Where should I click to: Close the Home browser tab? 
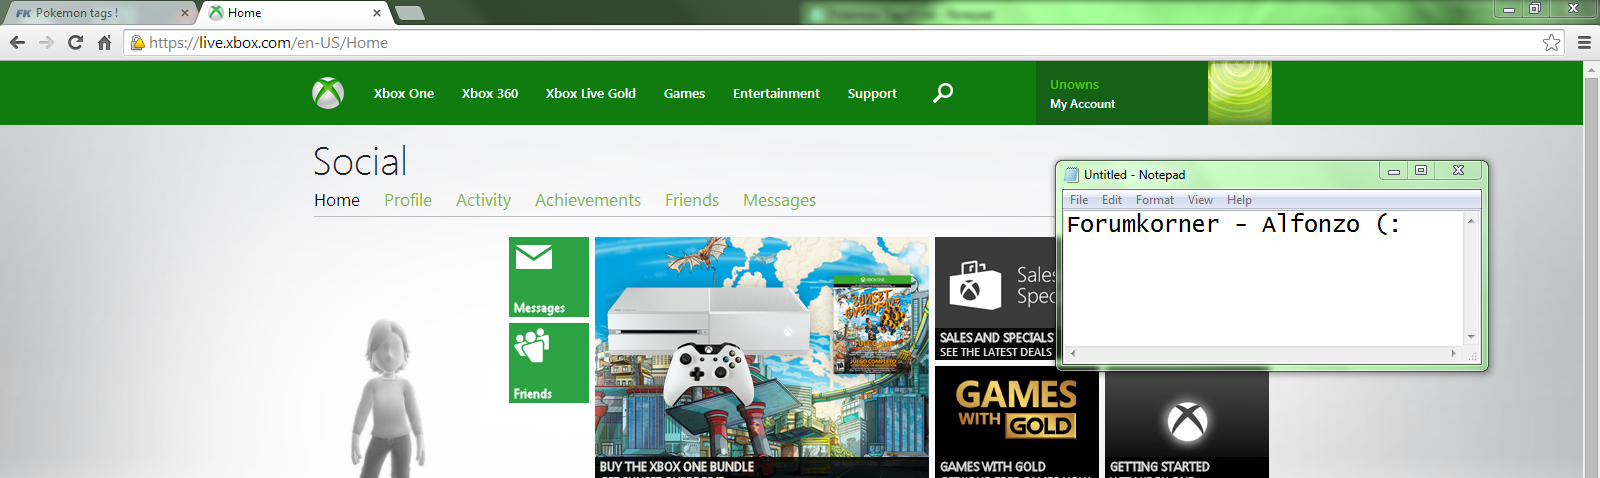[x=377, y=13]
